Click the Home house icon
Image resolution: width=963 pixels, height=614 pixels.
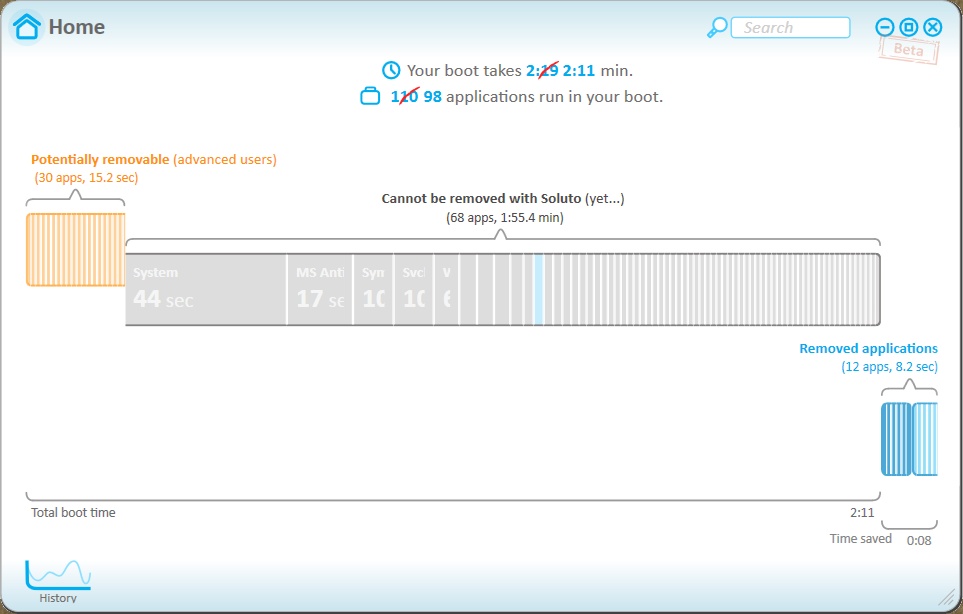(26, 26)
